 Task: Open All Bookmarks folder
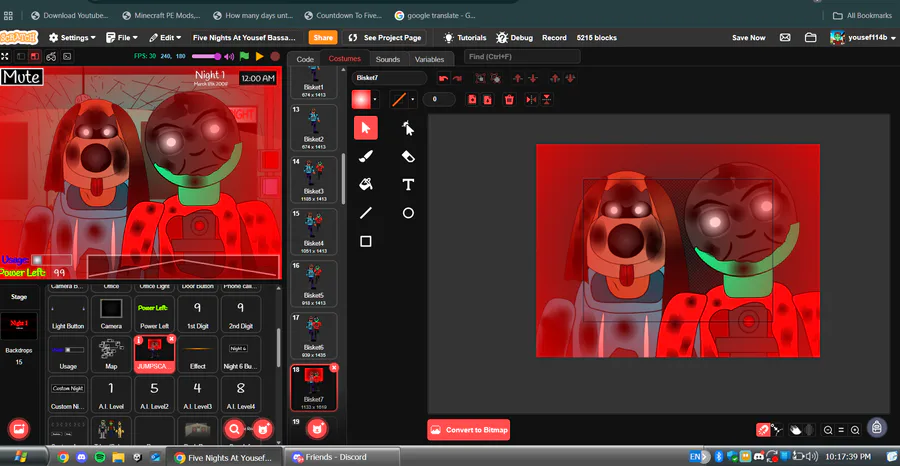862,15
